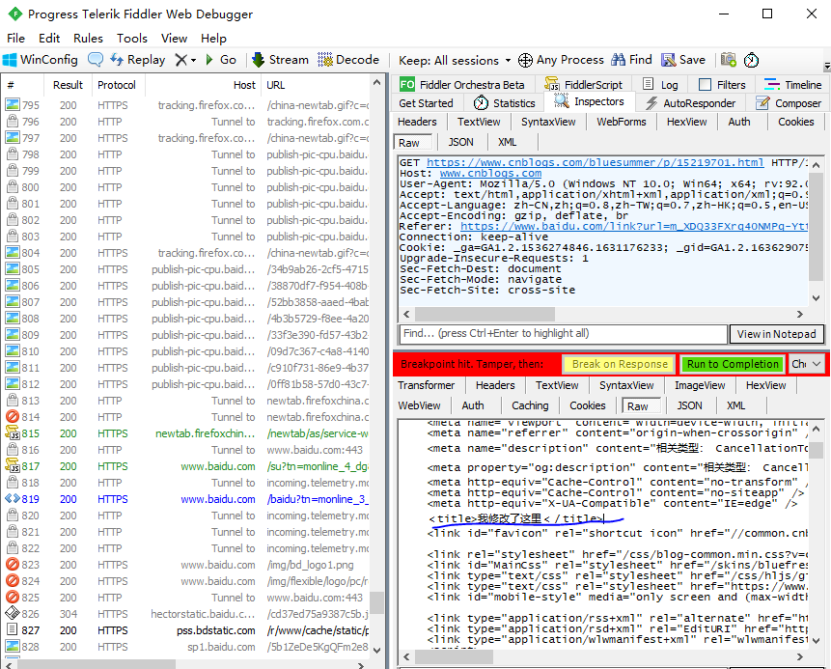Click response pane scroll-down arrow
The width and height of the screenshot is (831, 669).
pyautogui.click(x=816, y=641)
